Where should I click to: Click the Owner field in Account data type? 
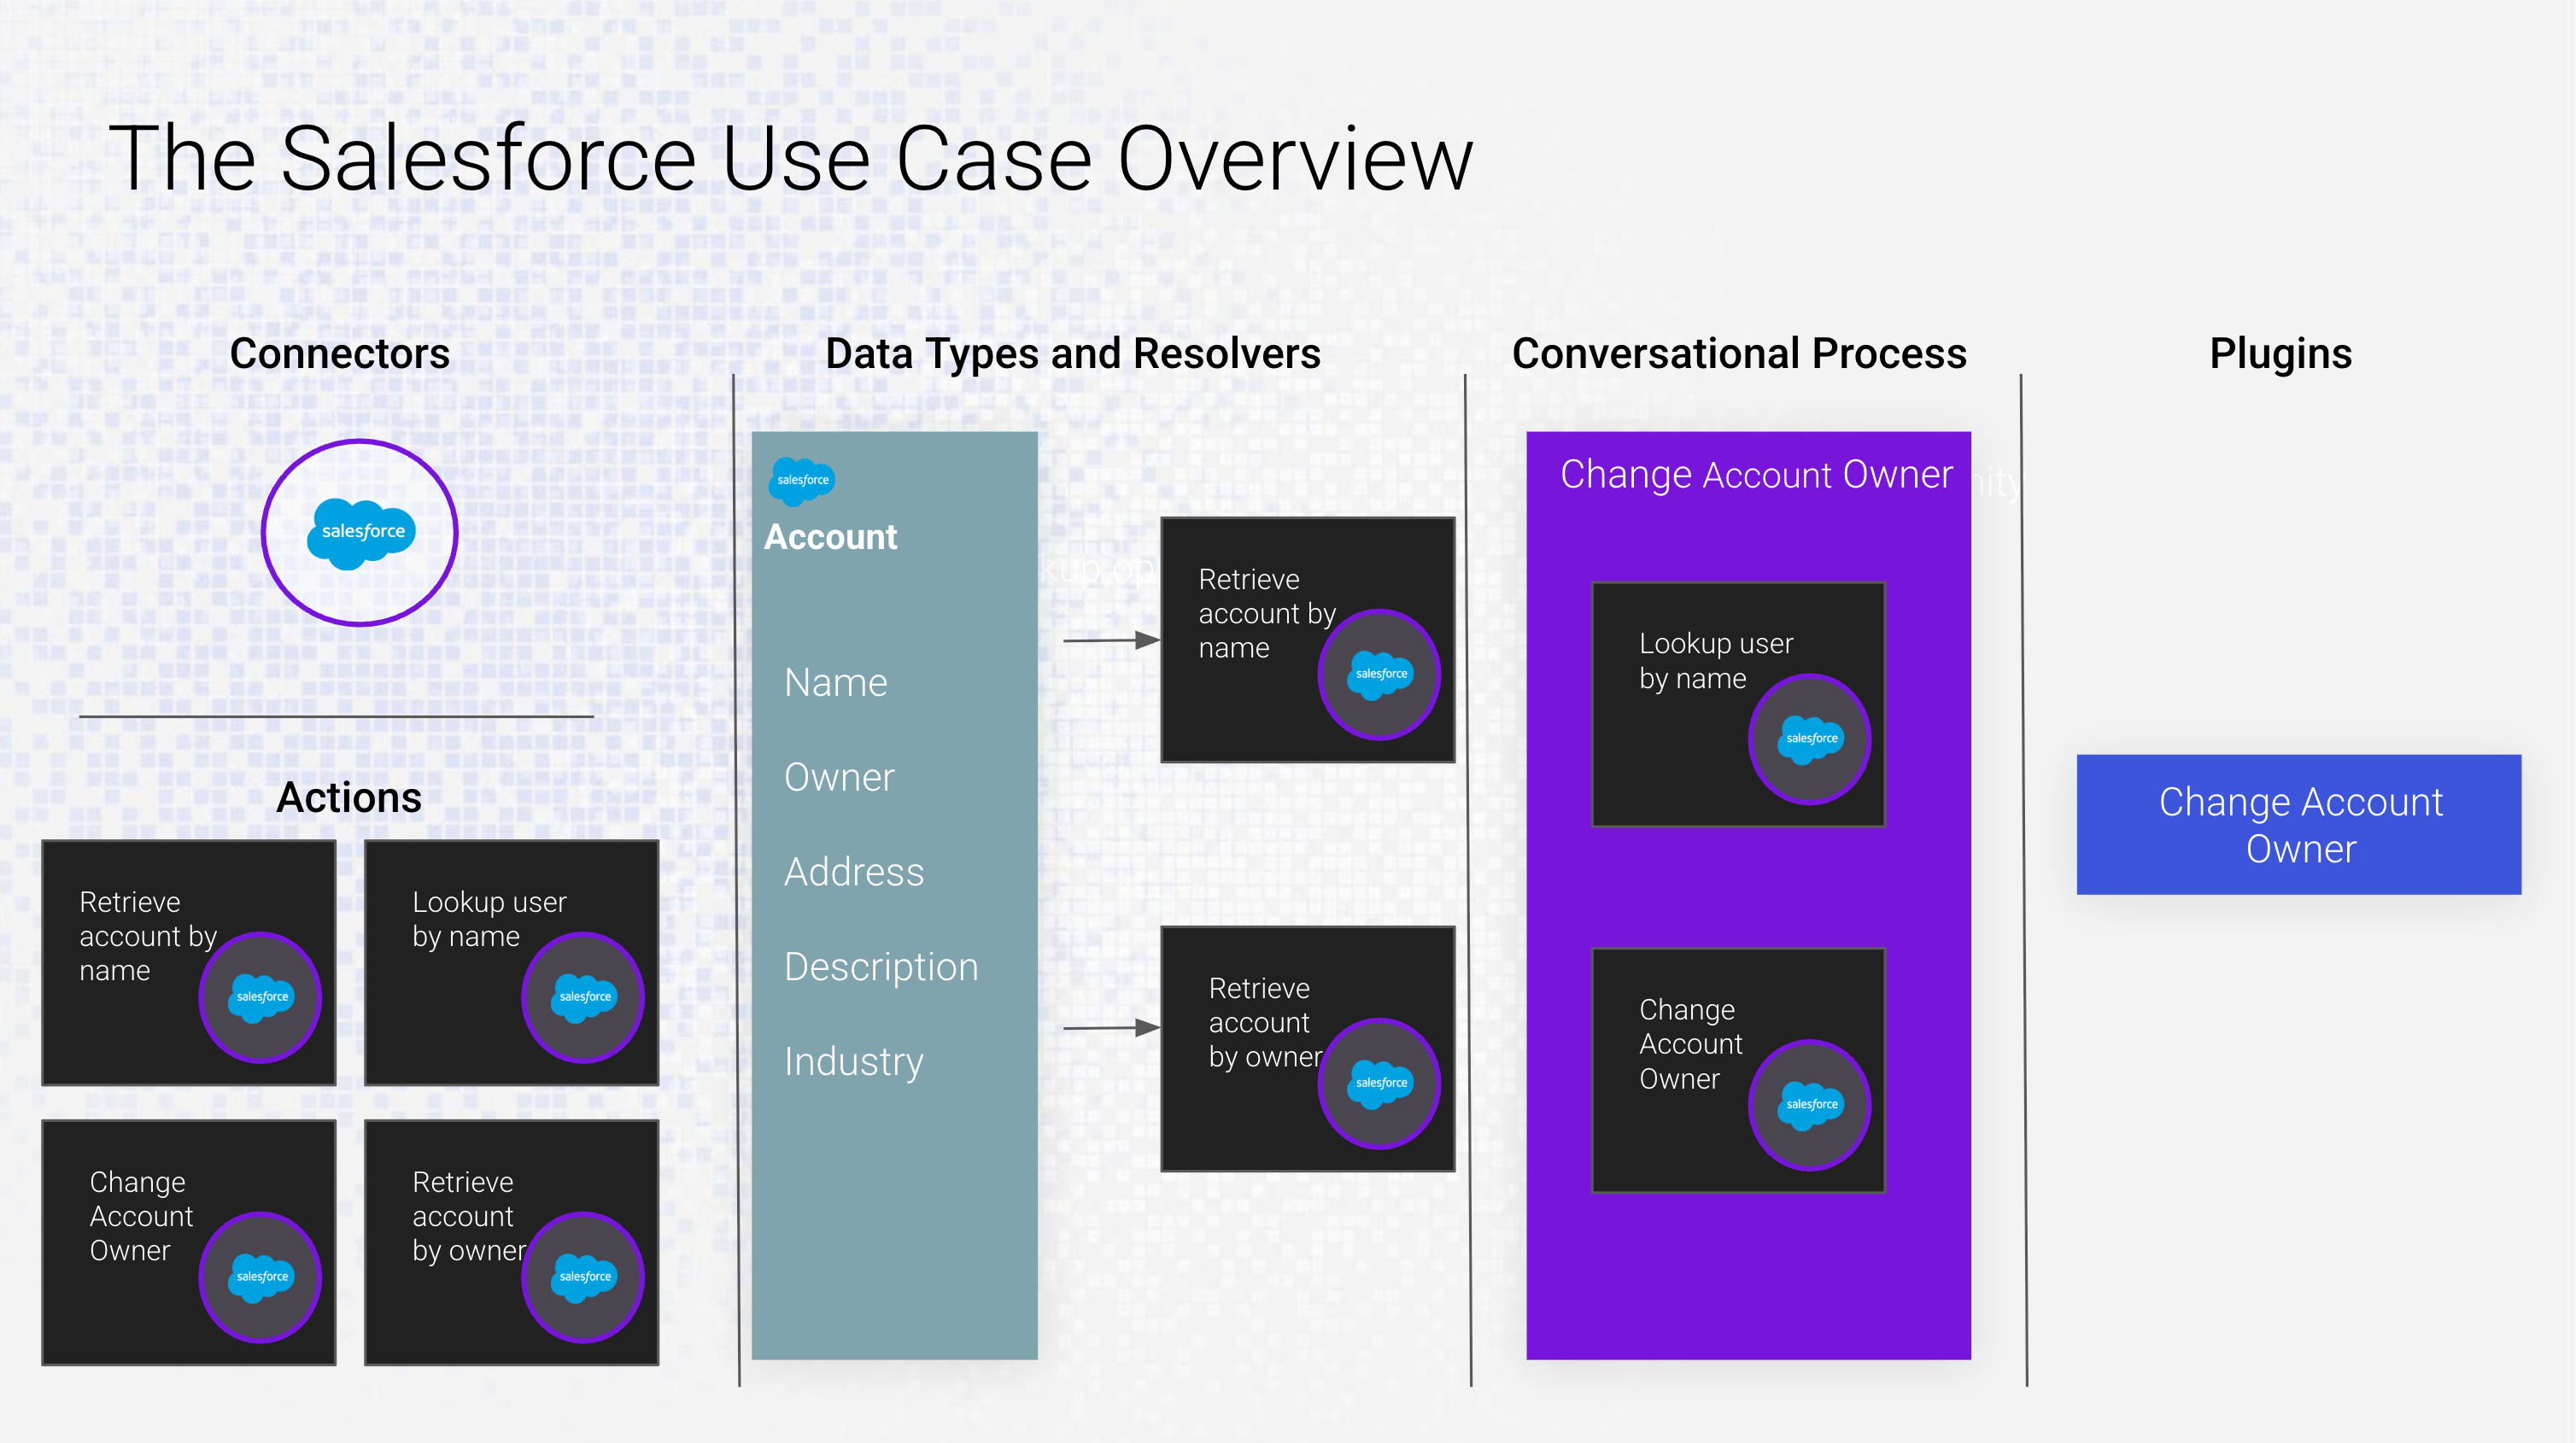click(x=839, y=777)
